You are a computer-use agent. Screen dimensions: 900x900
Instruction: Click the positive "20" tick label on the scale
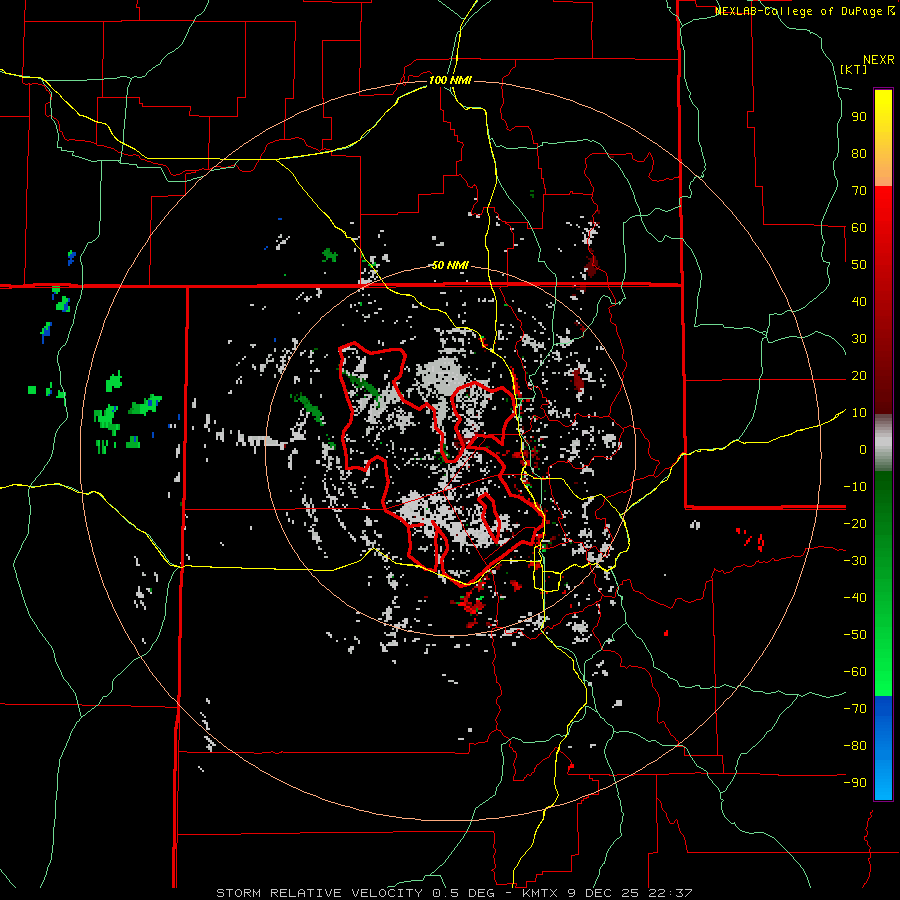pyautogui.click(x=859, y=375)
